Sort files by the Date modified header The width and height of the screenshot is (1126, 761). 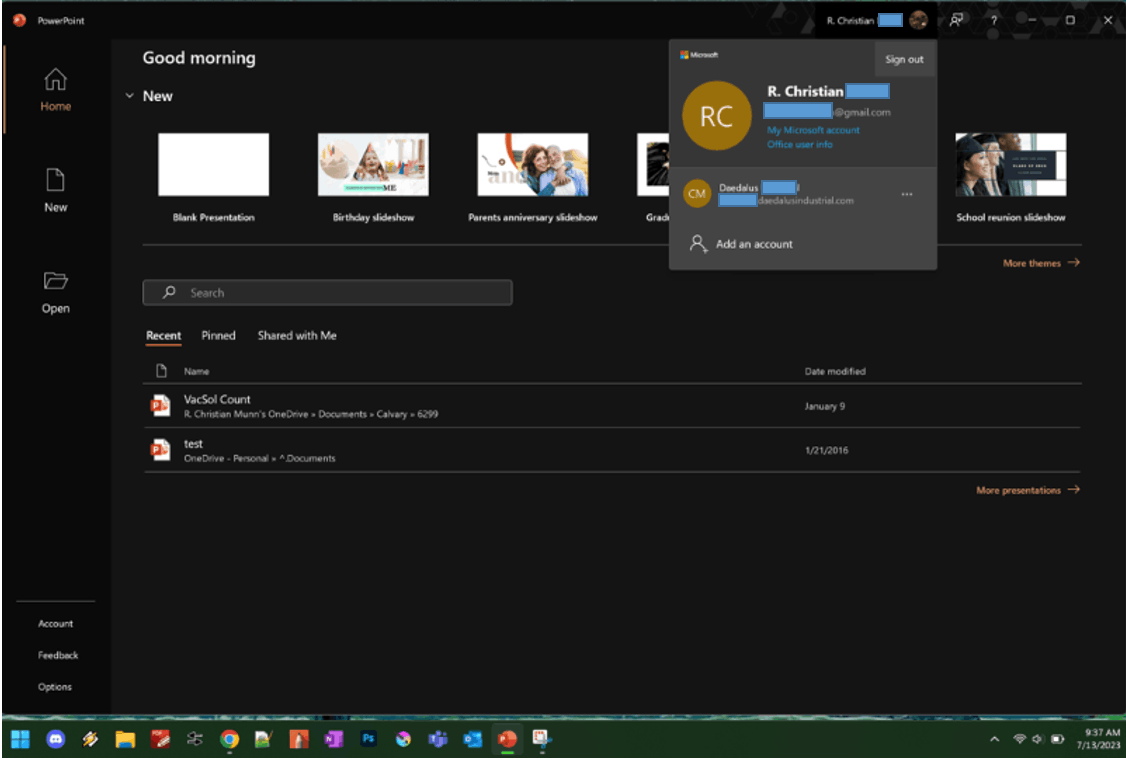(x=834, y=371)
